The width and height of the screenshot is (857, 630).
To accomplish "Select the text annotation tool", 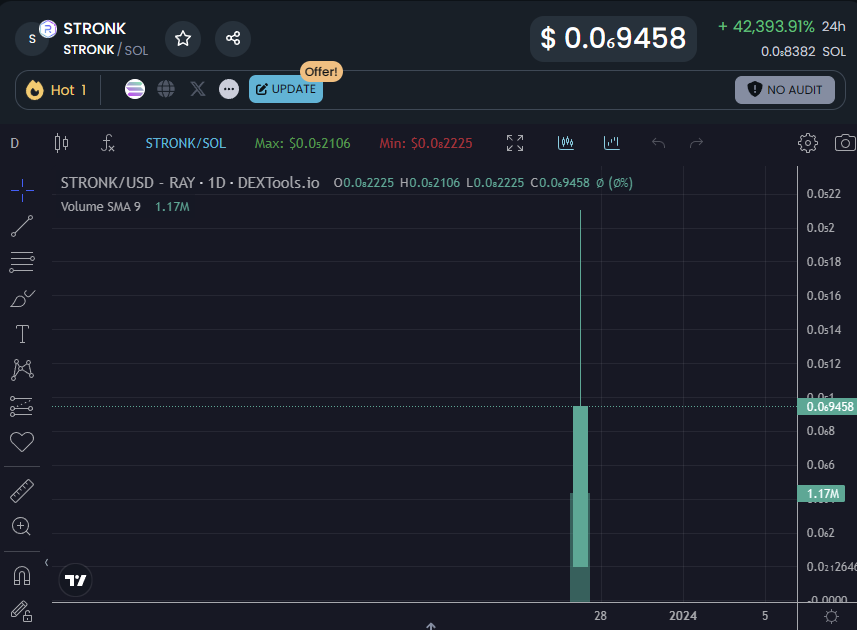I will (22, 334).
